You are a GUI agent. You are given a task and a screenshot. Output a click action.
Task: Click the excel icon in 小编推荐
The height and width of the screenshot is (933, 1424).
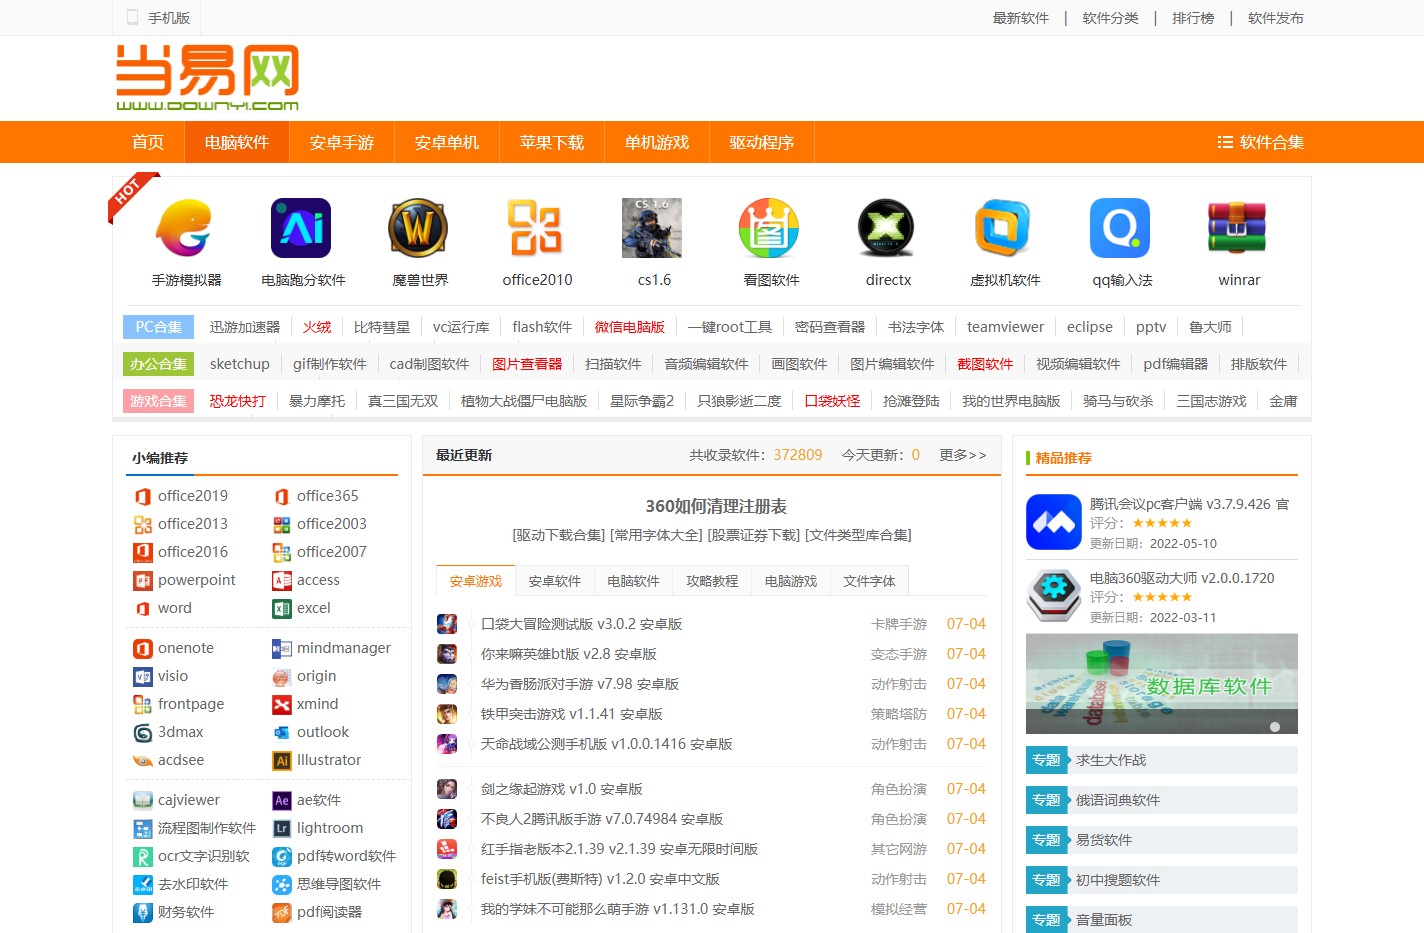(282, 608)
